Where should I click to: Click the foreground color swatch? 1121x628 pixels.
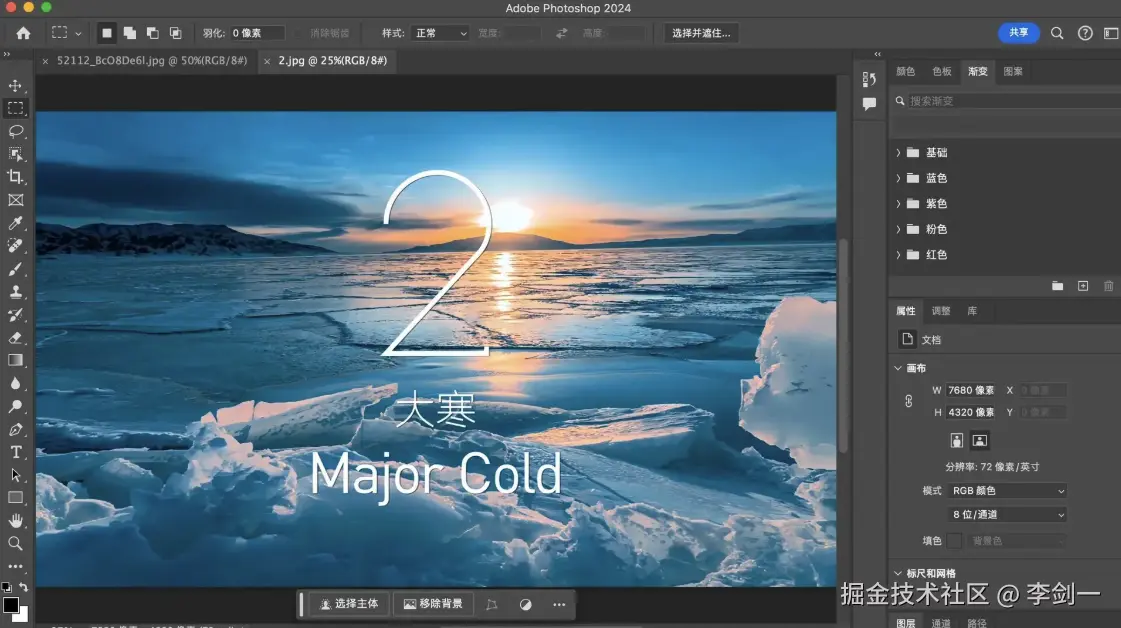click(10, 605)
